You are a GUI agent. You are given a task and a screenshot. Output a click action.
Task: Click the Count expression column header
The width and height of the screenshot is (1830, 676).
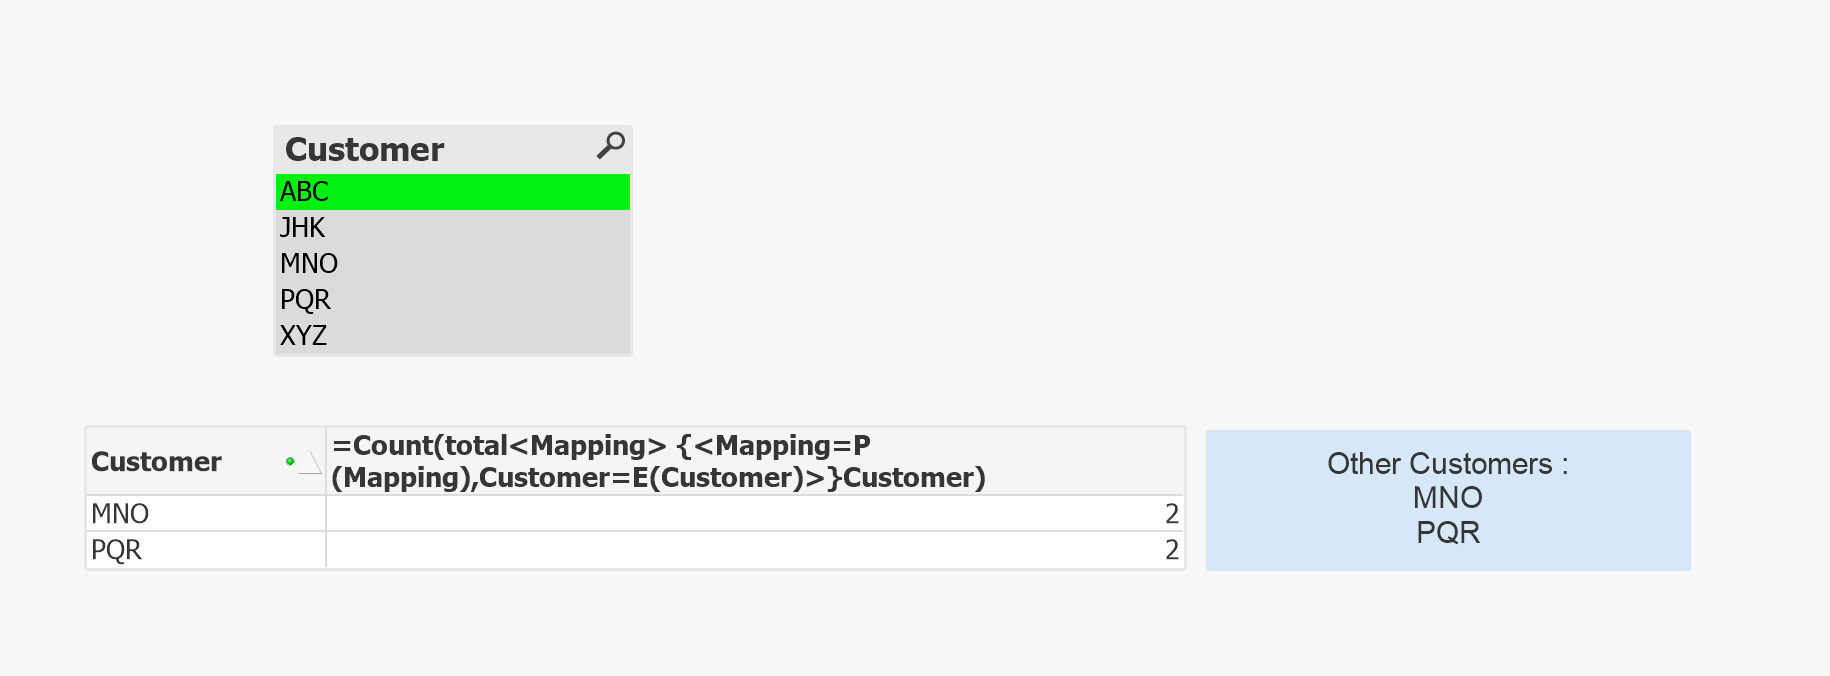point(658,462)
